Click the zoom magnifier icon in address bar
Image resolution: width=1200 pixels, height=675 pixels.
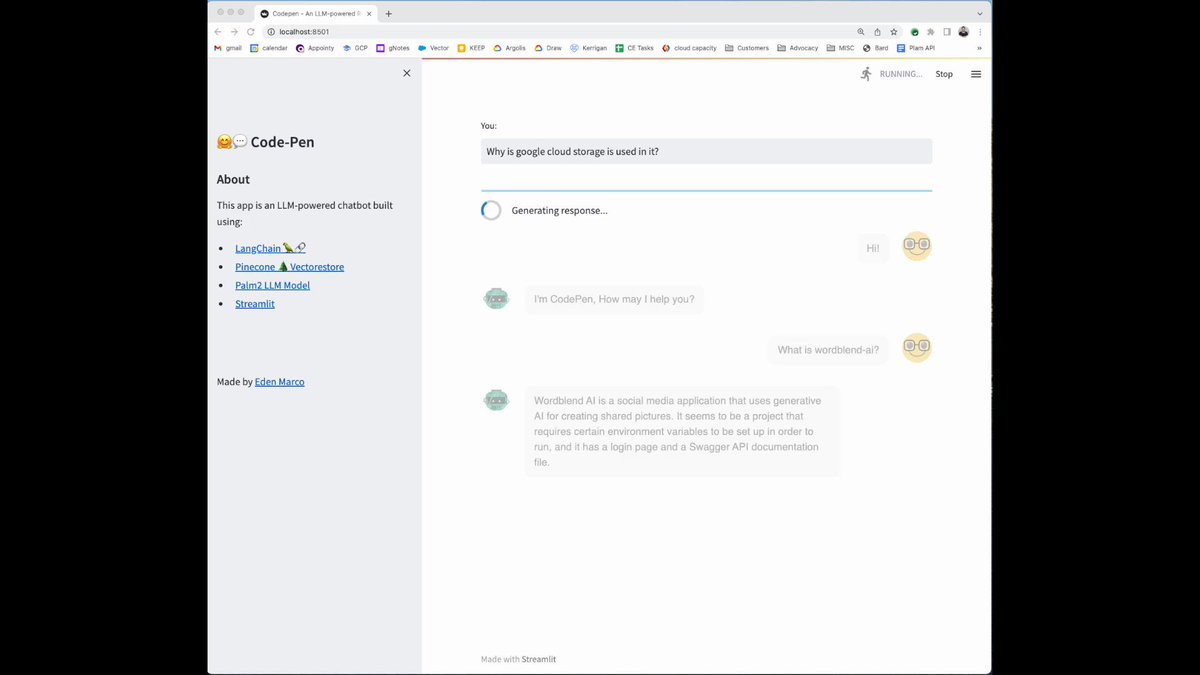(861, 31)
